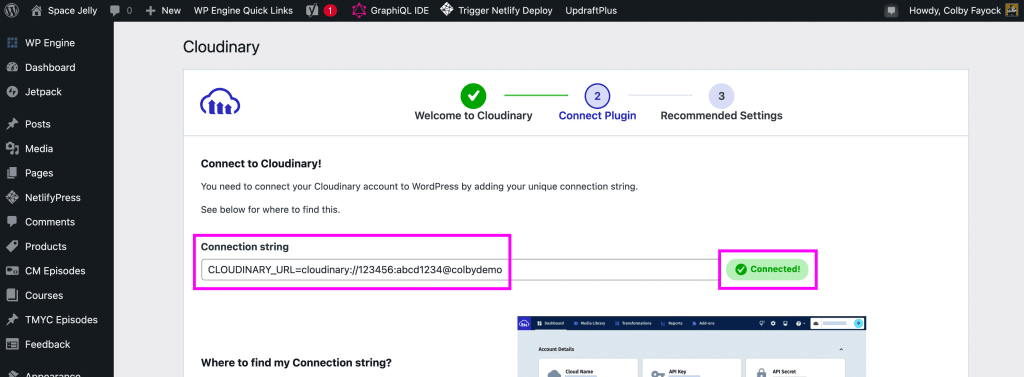This screenshot has height=377, width=1024.
Task: Click the user avatar image
Action: tap(1012, 10)
